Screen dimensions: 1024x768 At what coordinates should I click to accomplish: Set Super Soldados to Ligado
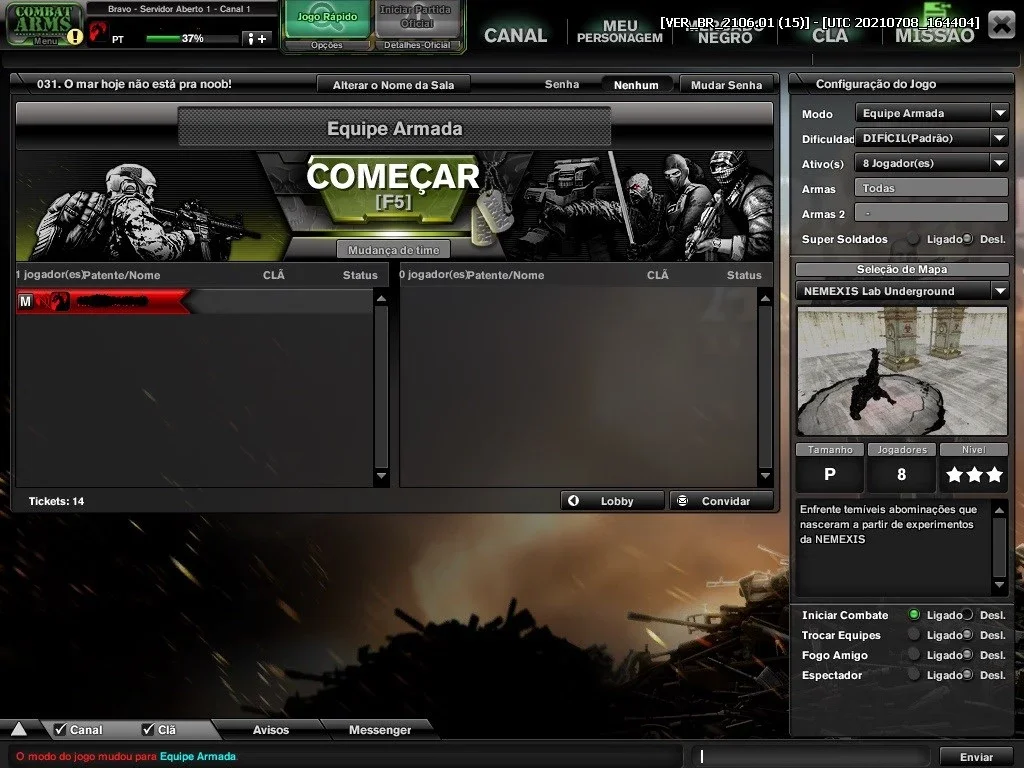click(914, 239)
